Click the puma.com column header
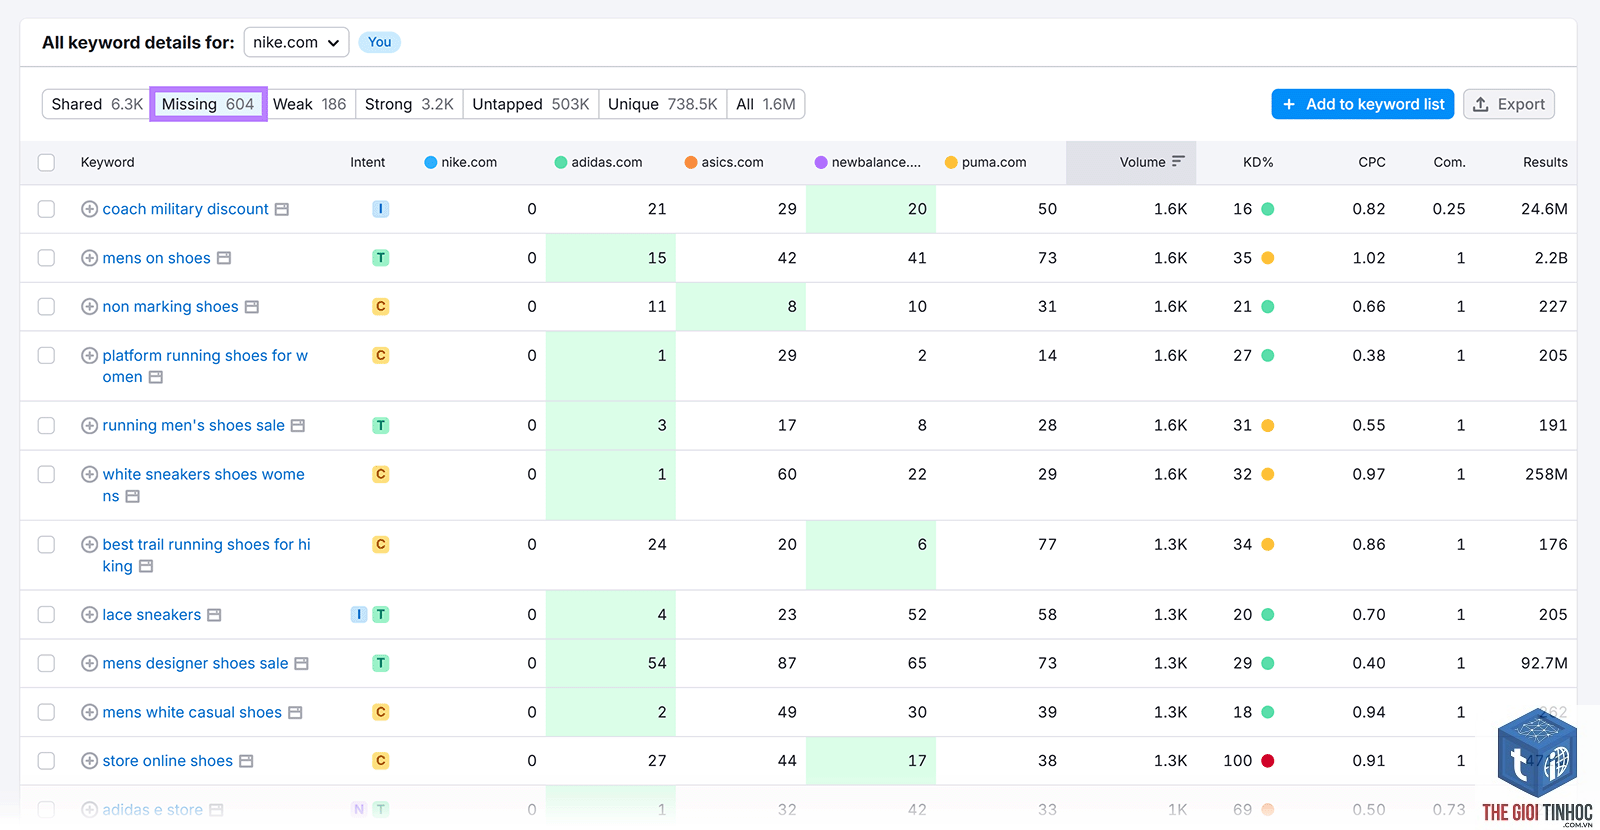Screen dimensions: 1600x830 pos(986,162)
